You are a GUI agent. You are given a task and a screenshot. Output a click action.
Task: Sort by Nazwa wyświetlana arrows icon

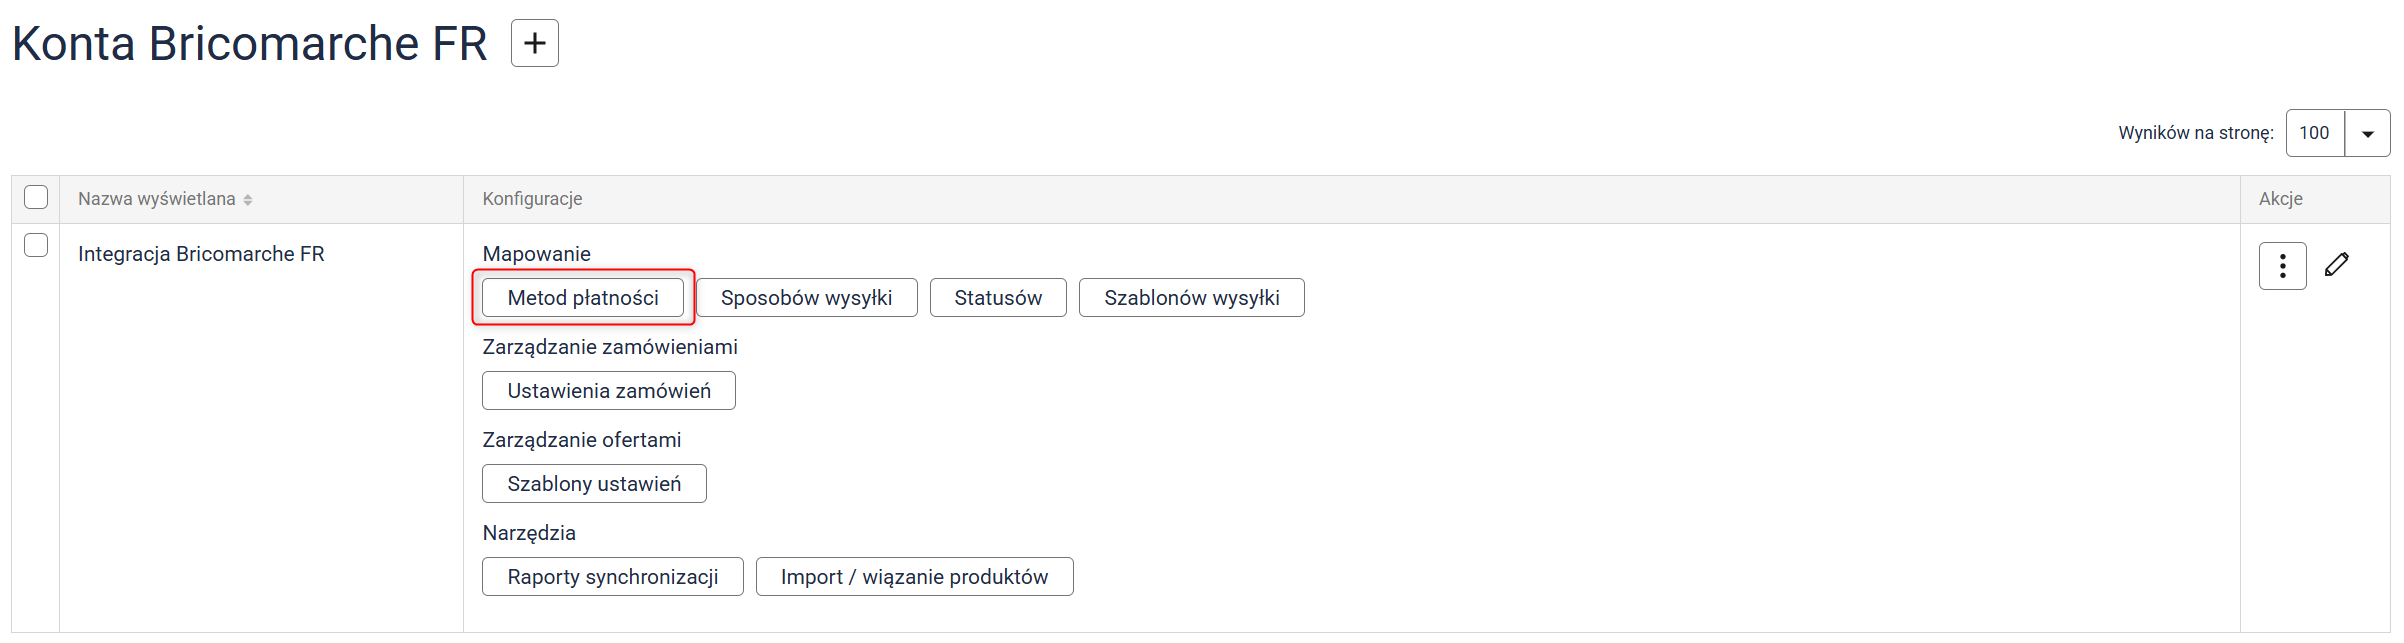coord(248,200)
